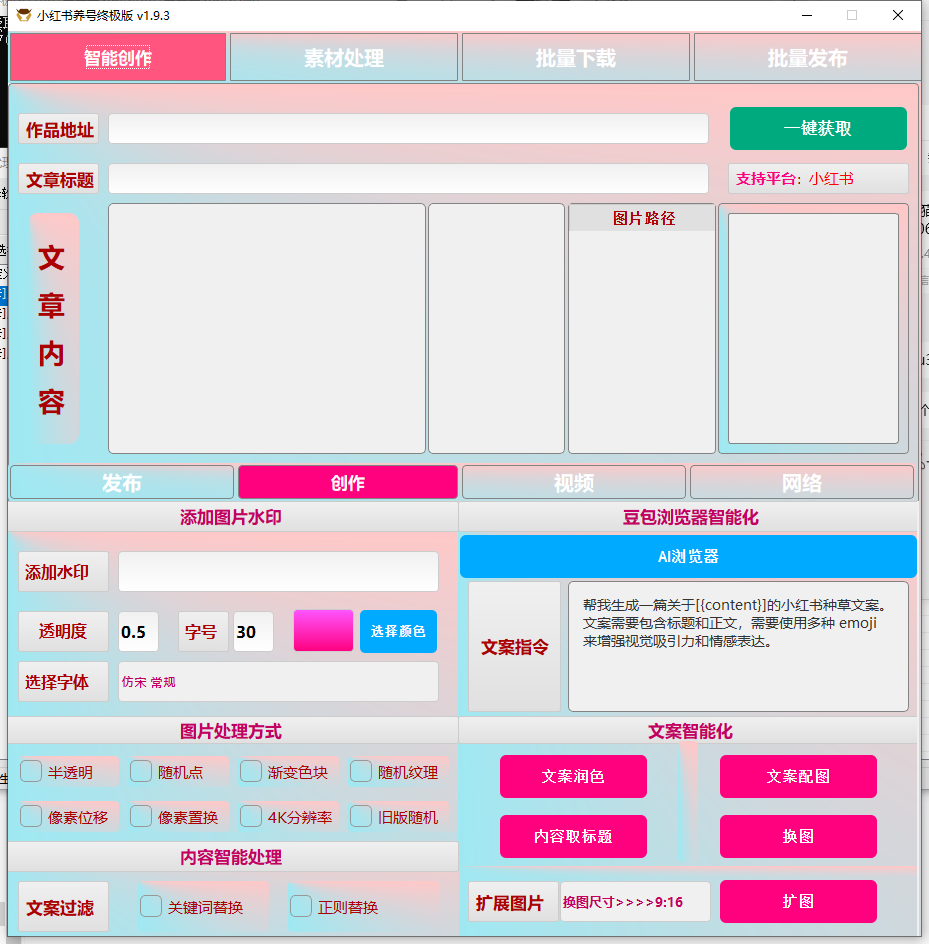The height and width of the screenshot is (944, 929).
Task: Click the 文章标题 label
Action: pos(59,179)
